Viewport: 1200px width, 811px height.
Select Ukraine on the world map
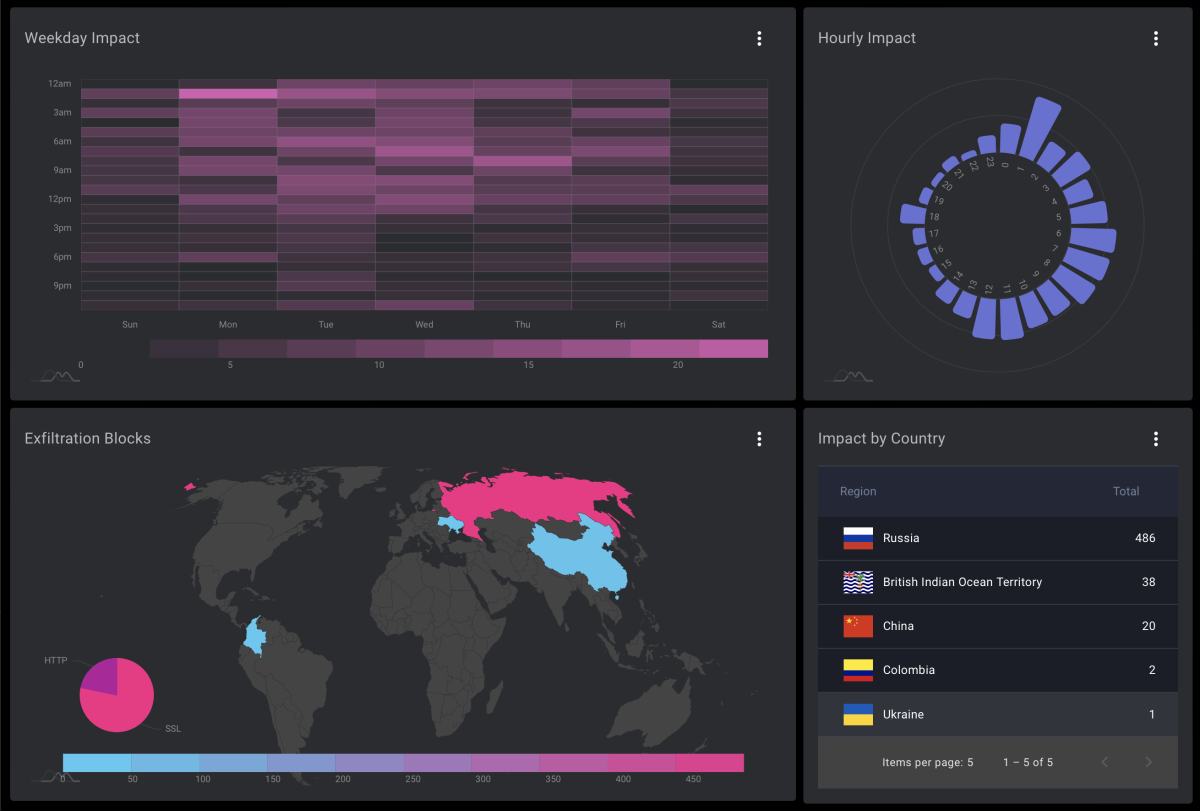[451, 523]
